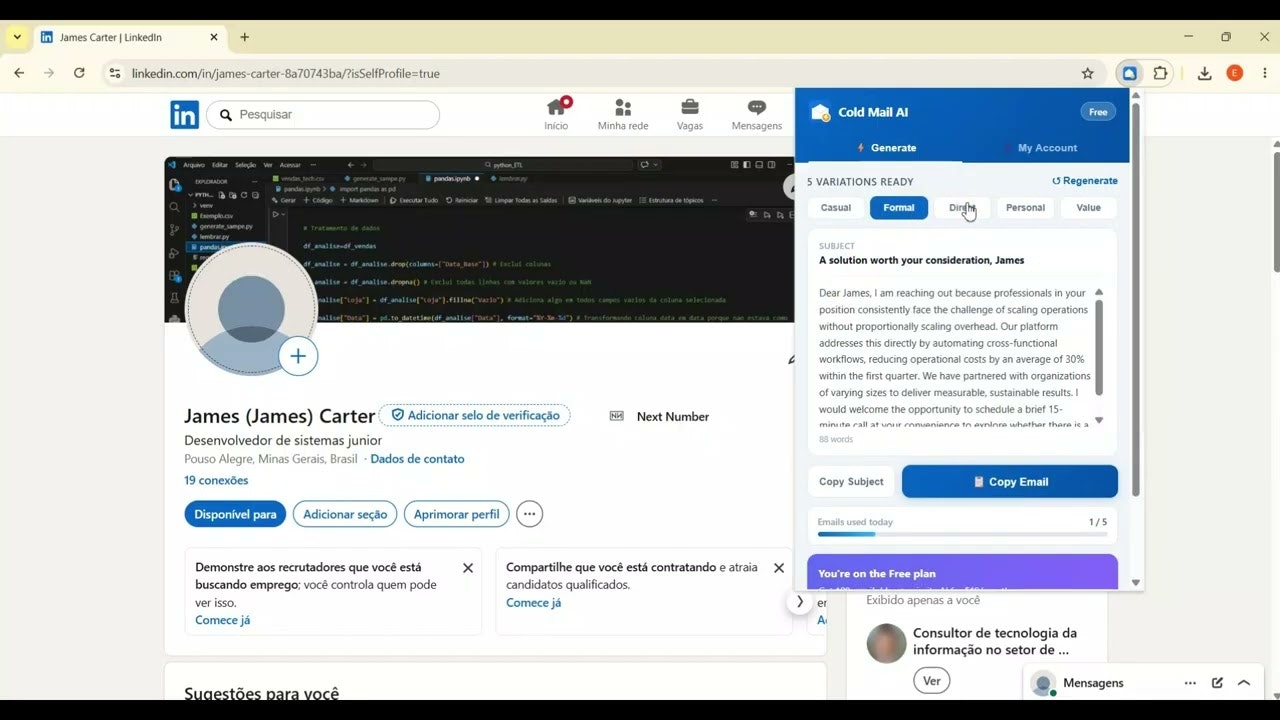Click the Copy Subject button

[x=851, y=482]
